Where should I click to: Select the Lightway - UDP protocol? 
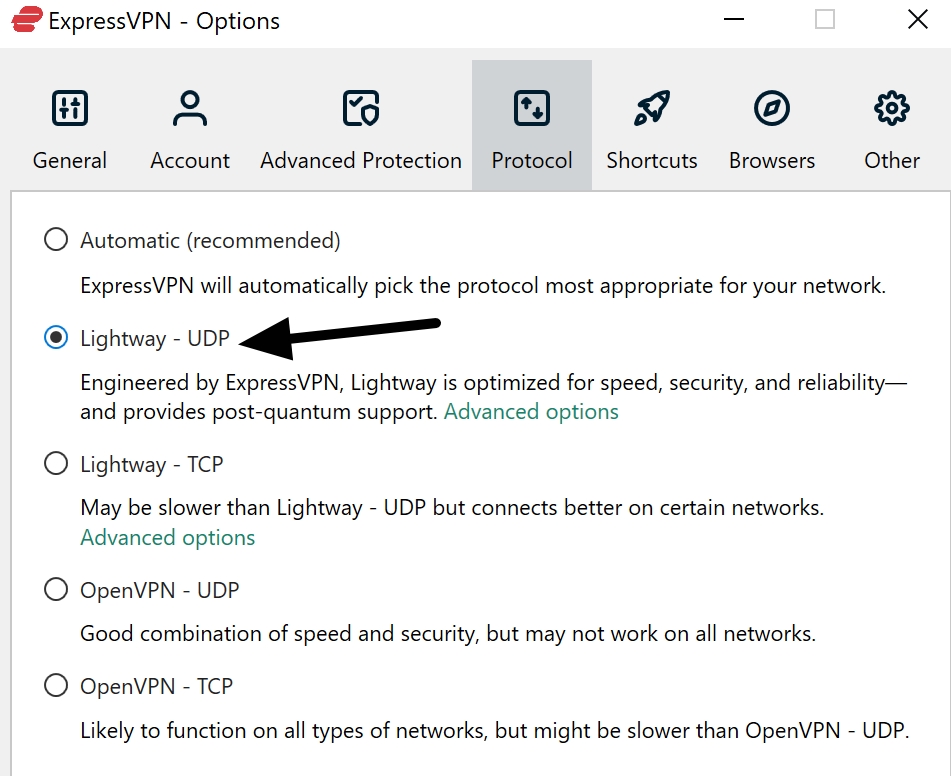pyautogui.click(x=57, y=338)
